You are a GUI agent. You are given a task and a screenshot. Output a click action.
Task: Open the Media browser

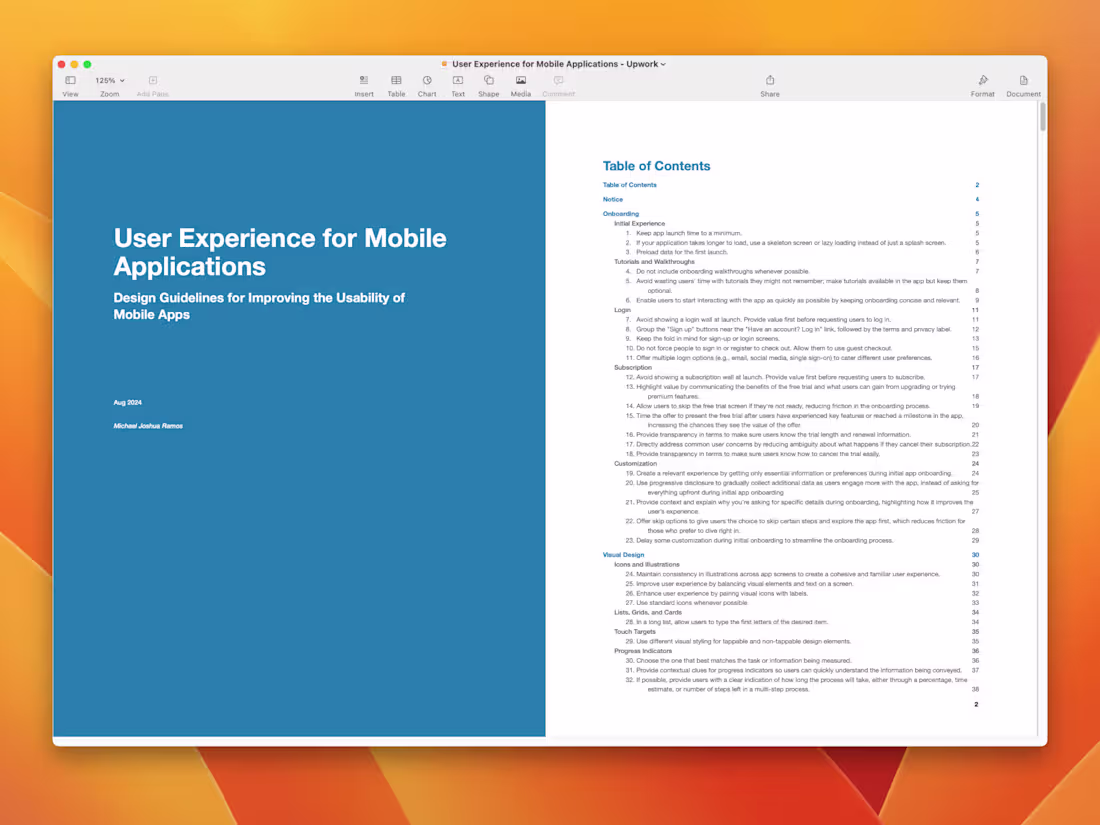[520, 82]
